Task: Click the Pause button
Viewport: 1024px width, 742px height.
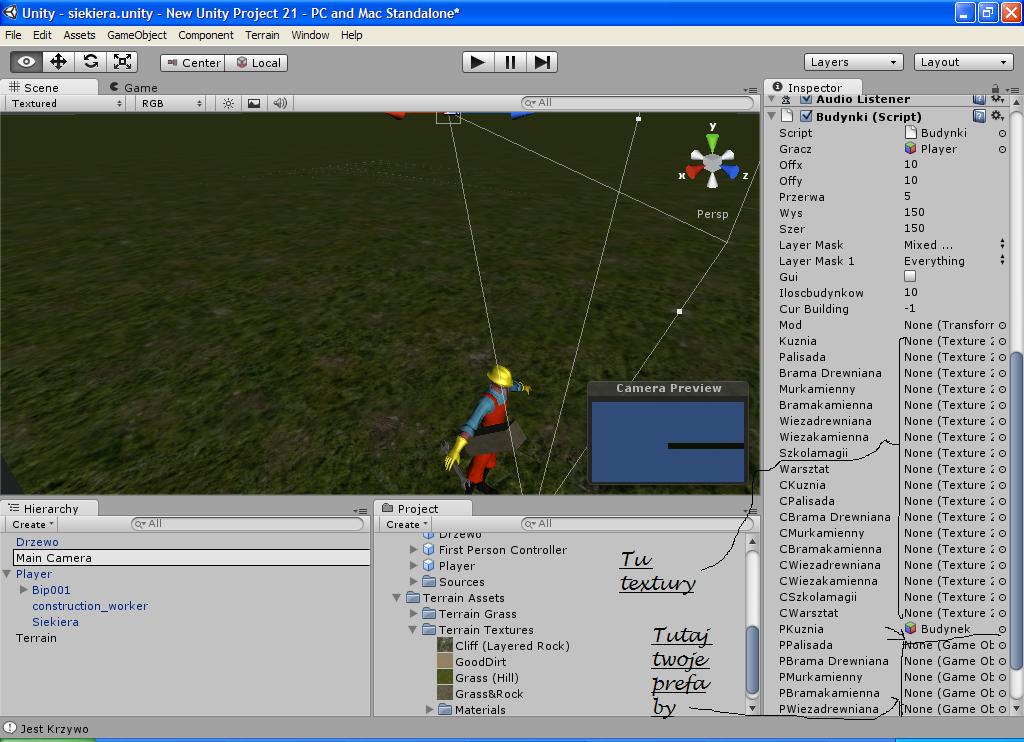Action: (510, 62)
